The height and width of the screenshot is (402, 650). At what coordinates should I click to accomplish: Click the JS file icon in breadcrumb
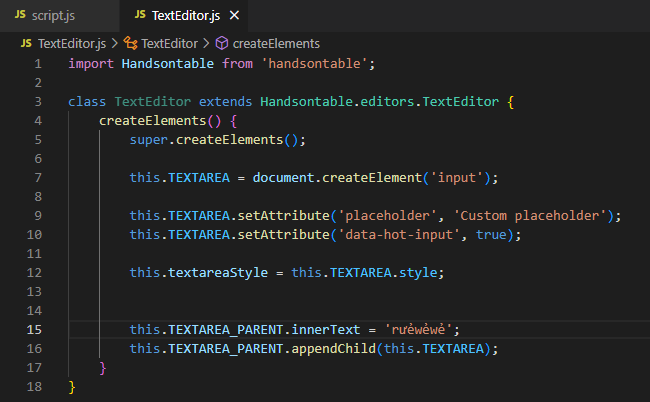(26, 43)
